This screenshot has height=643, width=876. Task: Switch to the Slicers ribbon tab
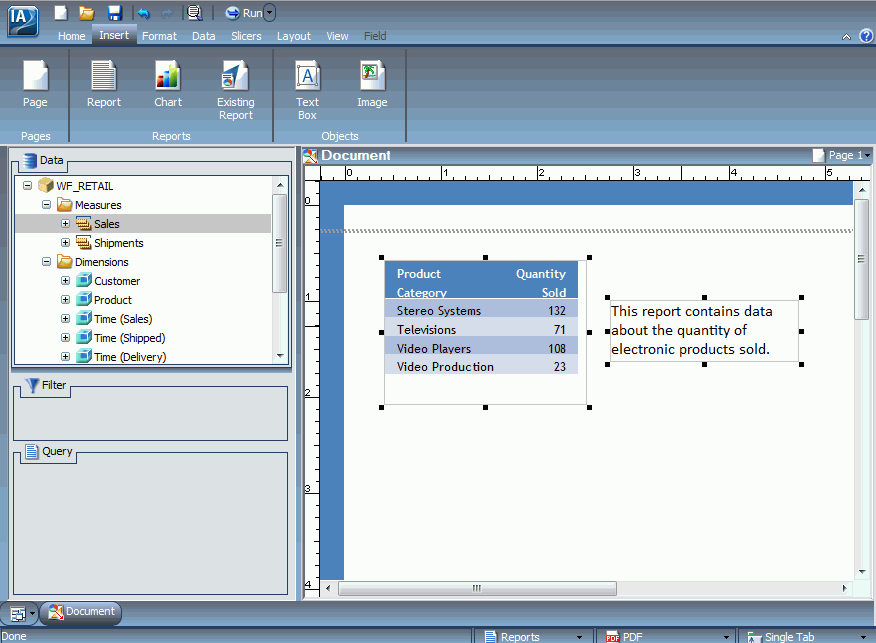tap(246, 36)
